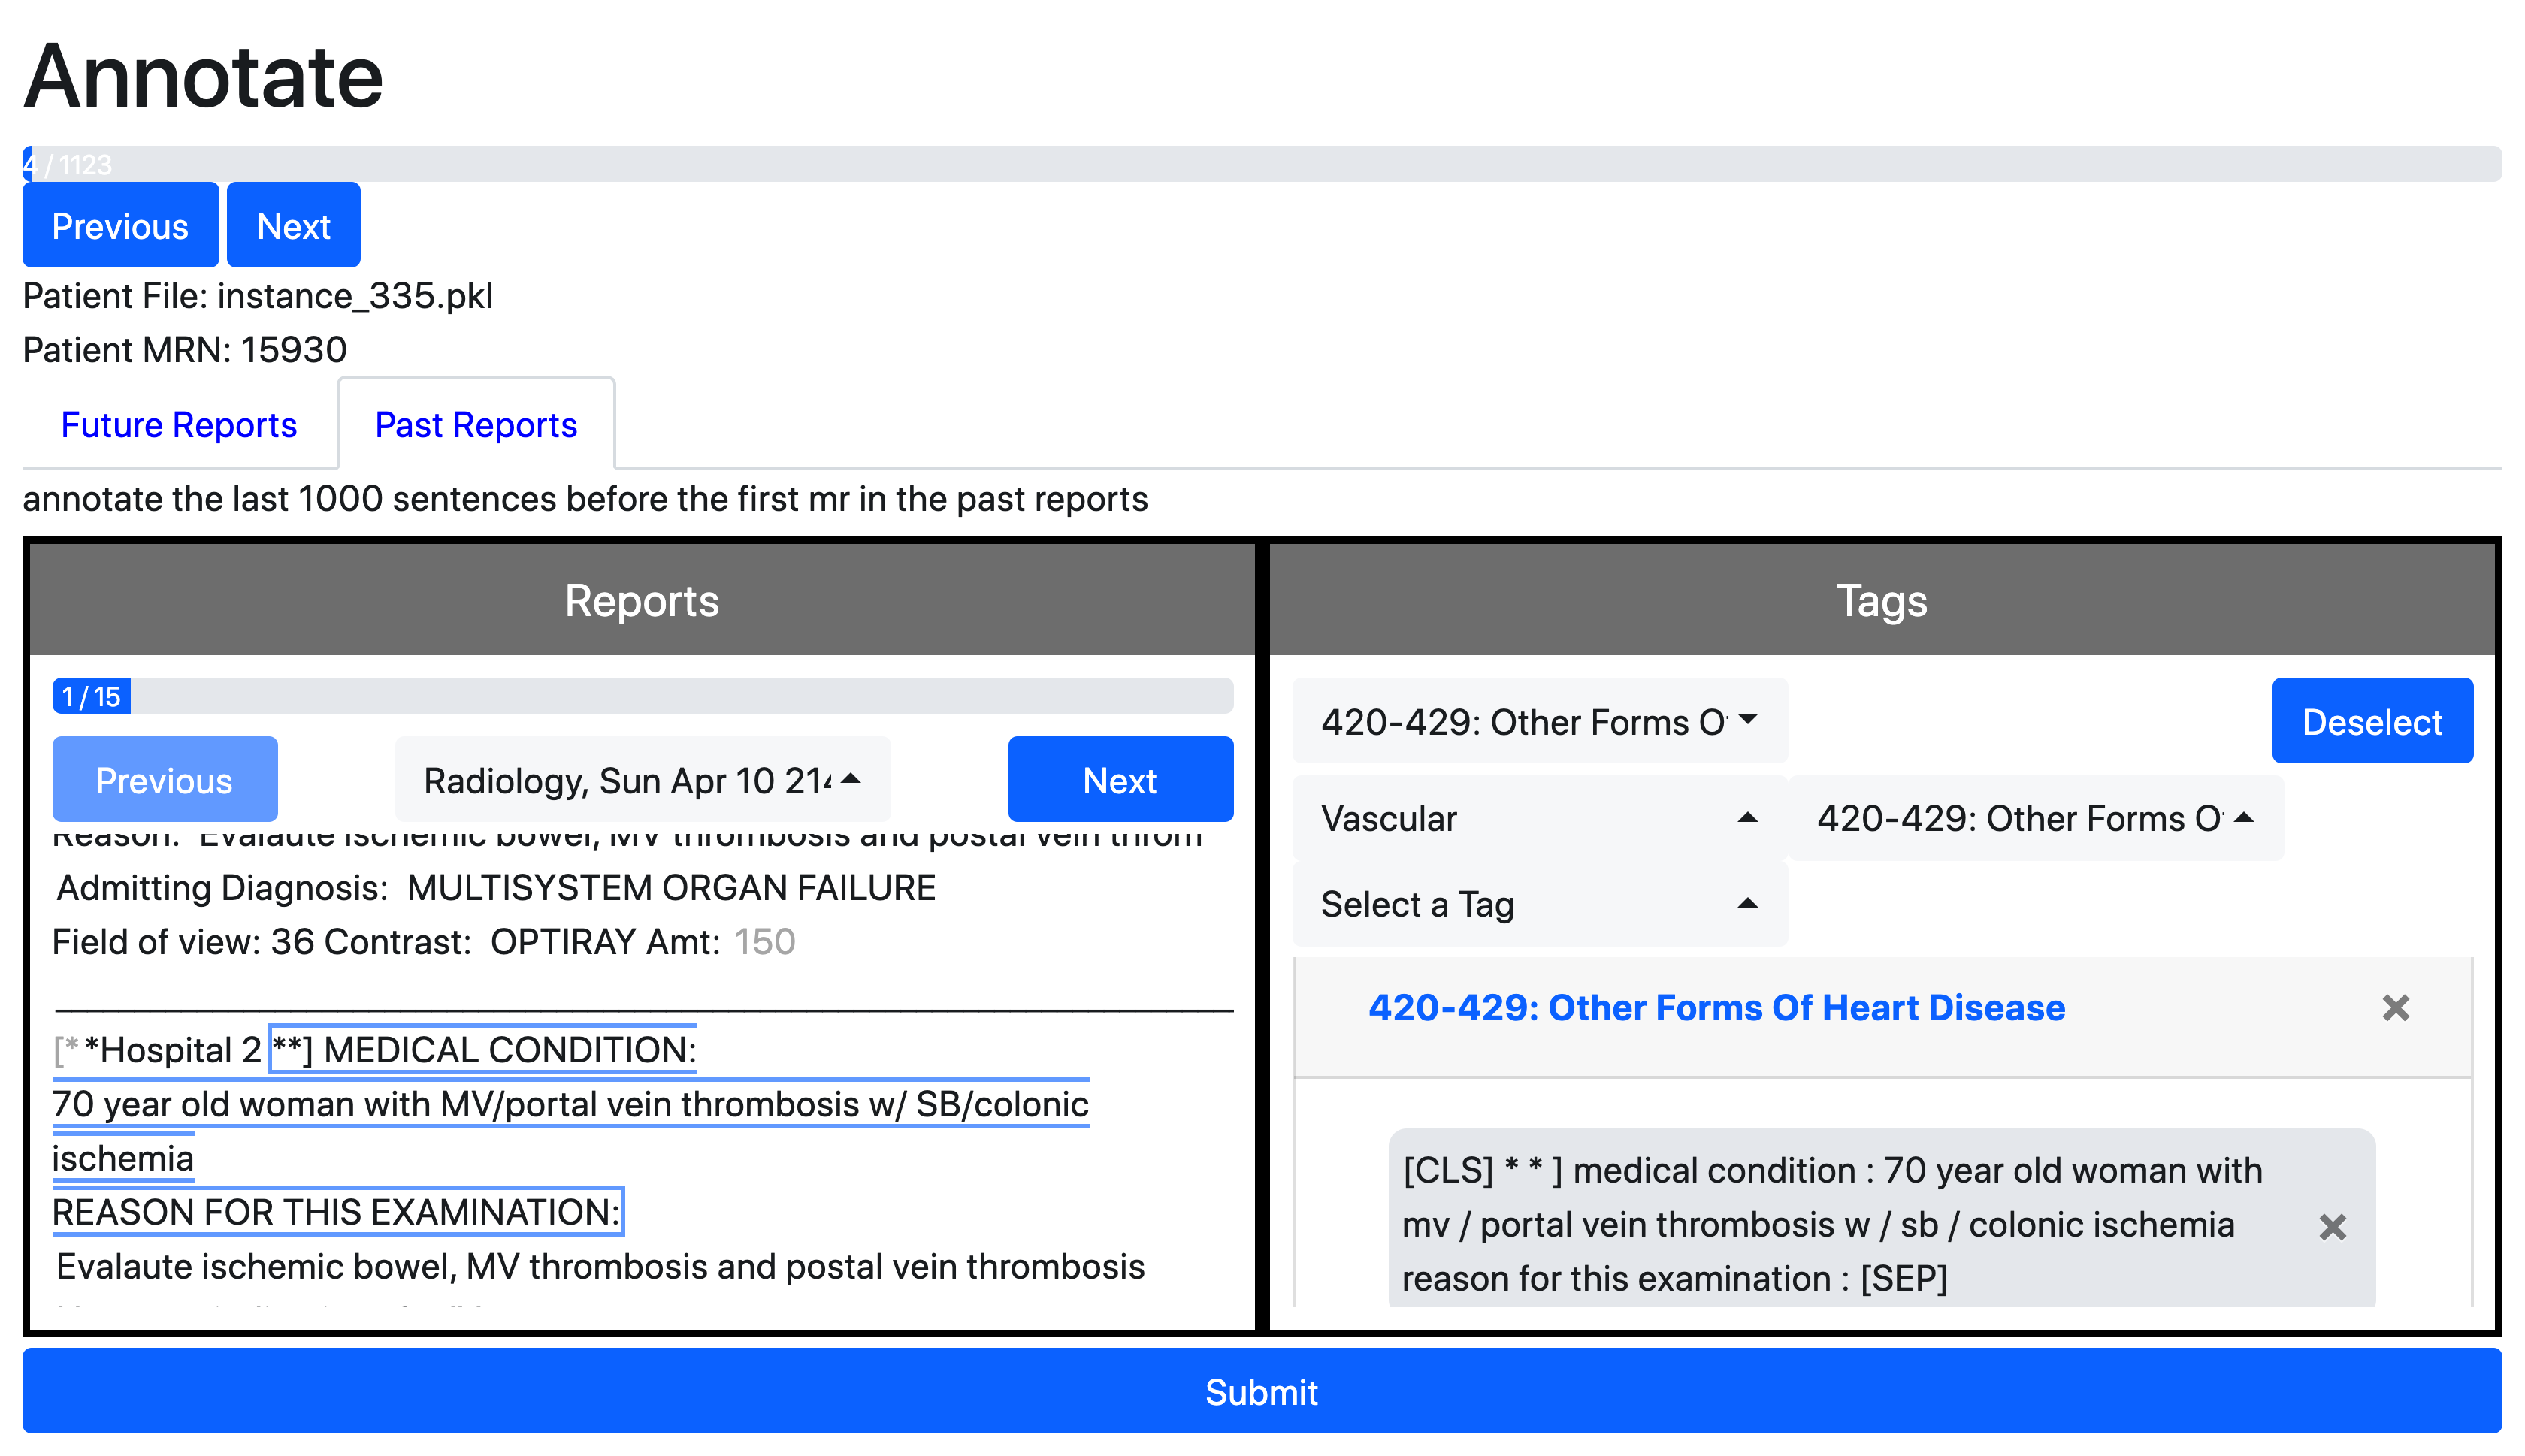Screen dimensions: 2525x1456
Task: Select the MEDICAL CONDITION highlighted sentence
Action: pyautogui.click(x=484, y=1050)
